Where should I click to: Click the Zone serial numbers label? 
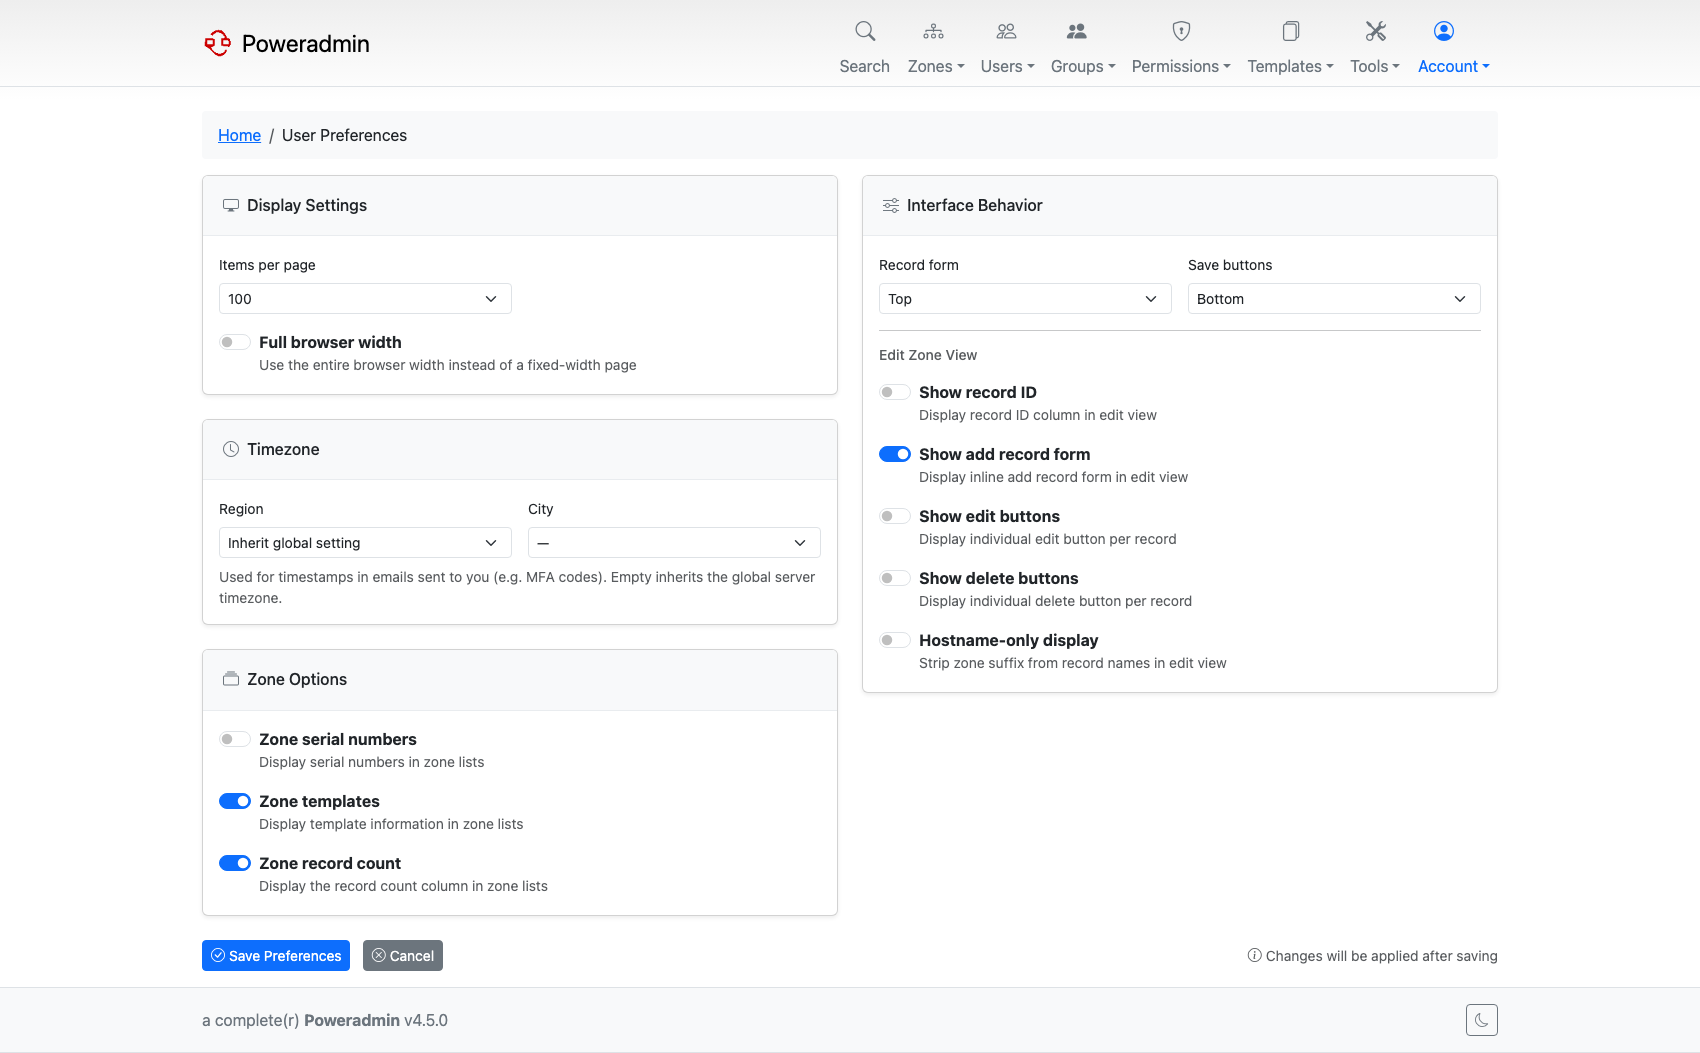[x=338, y=739]
